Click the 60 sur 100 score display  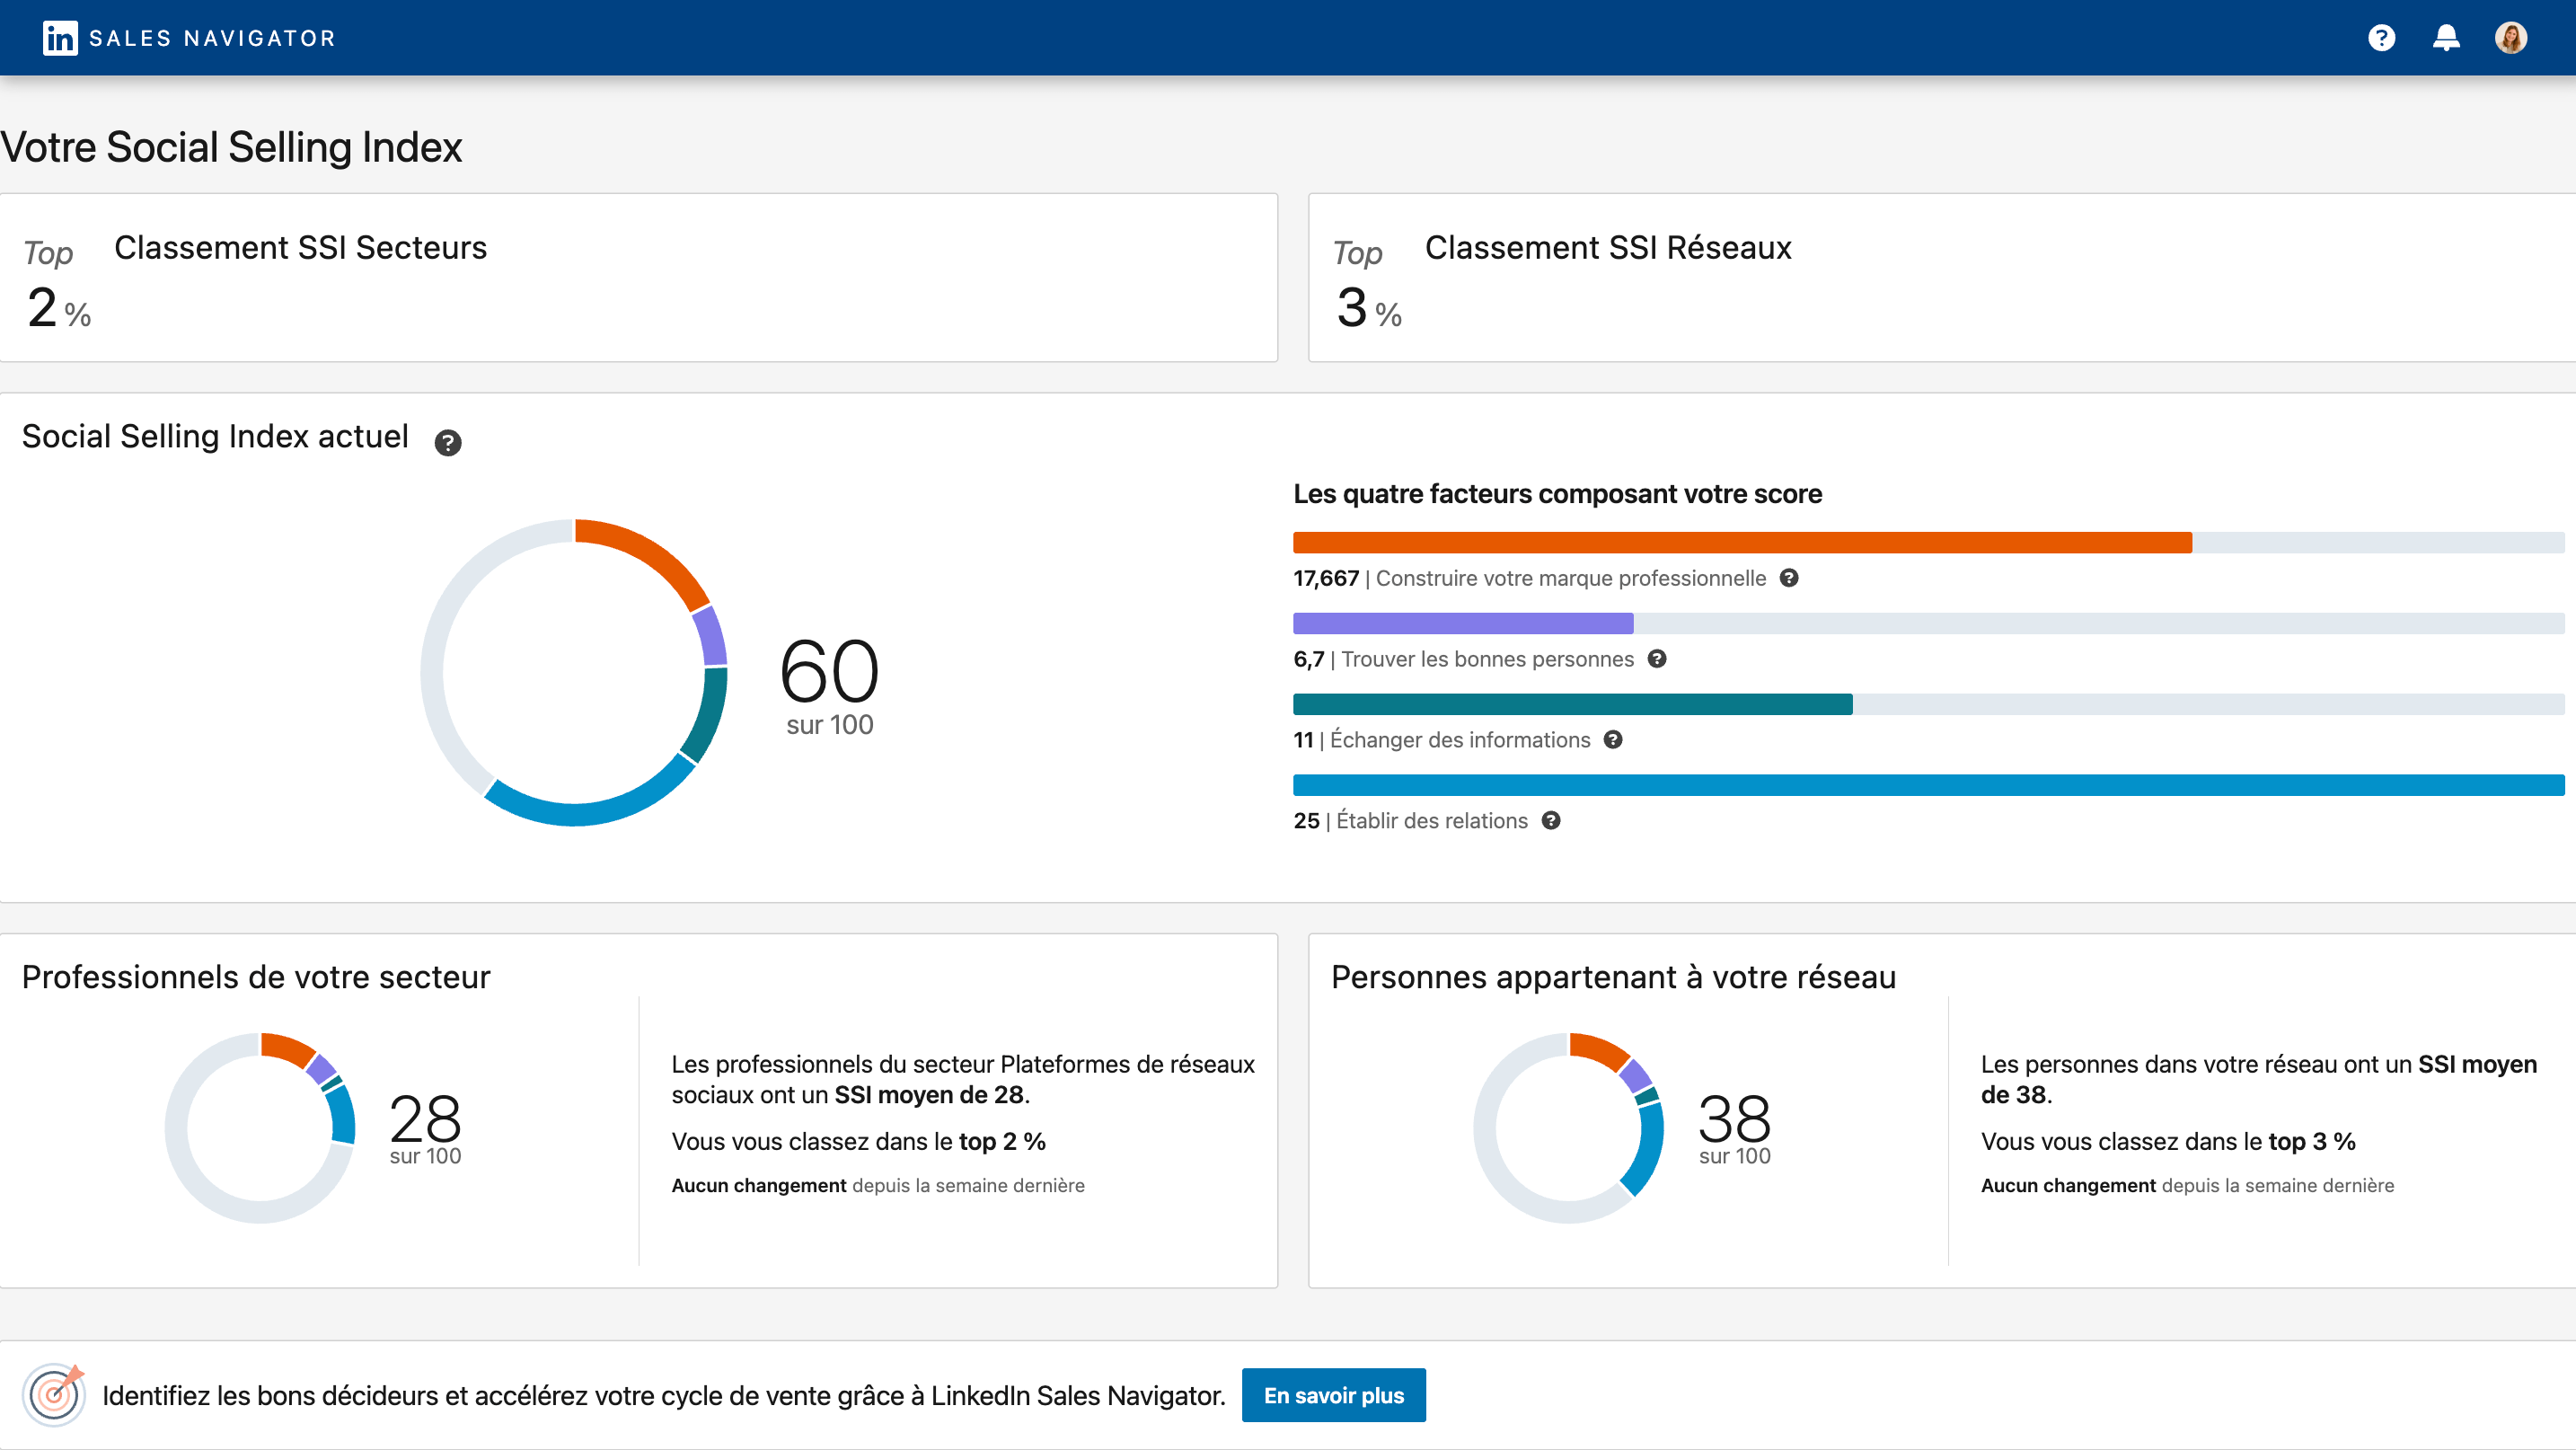point(829,685)
